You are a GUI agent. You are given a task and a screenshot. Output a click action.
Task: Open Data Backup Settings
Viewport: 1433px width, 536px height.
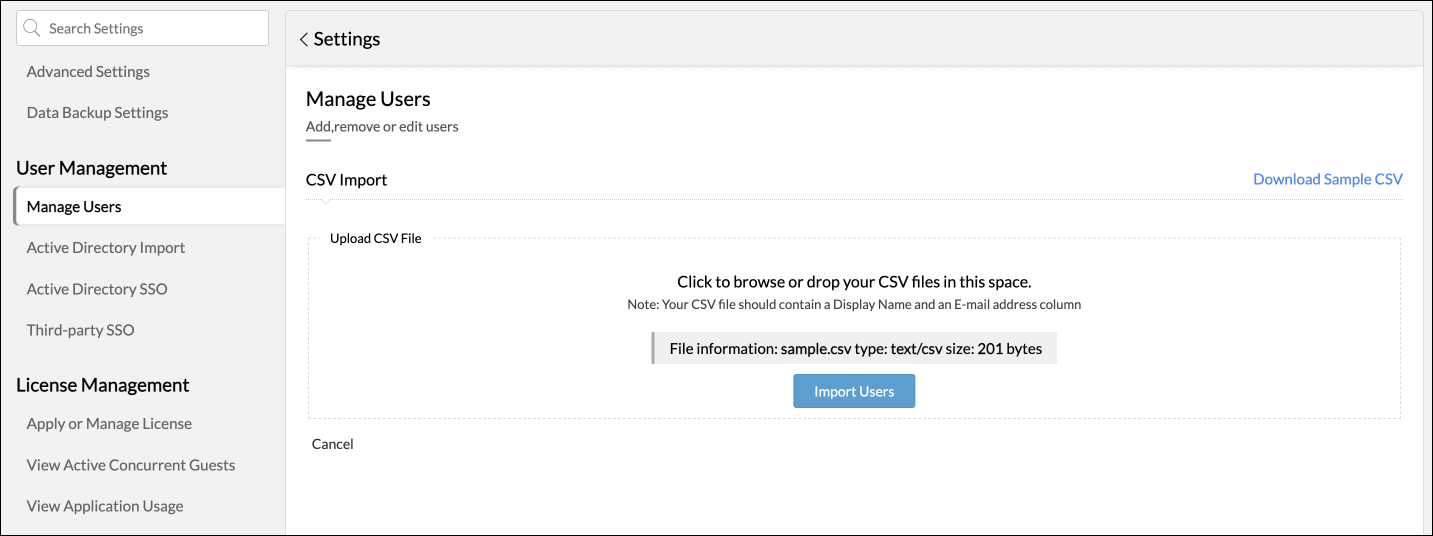click(97, 113)
